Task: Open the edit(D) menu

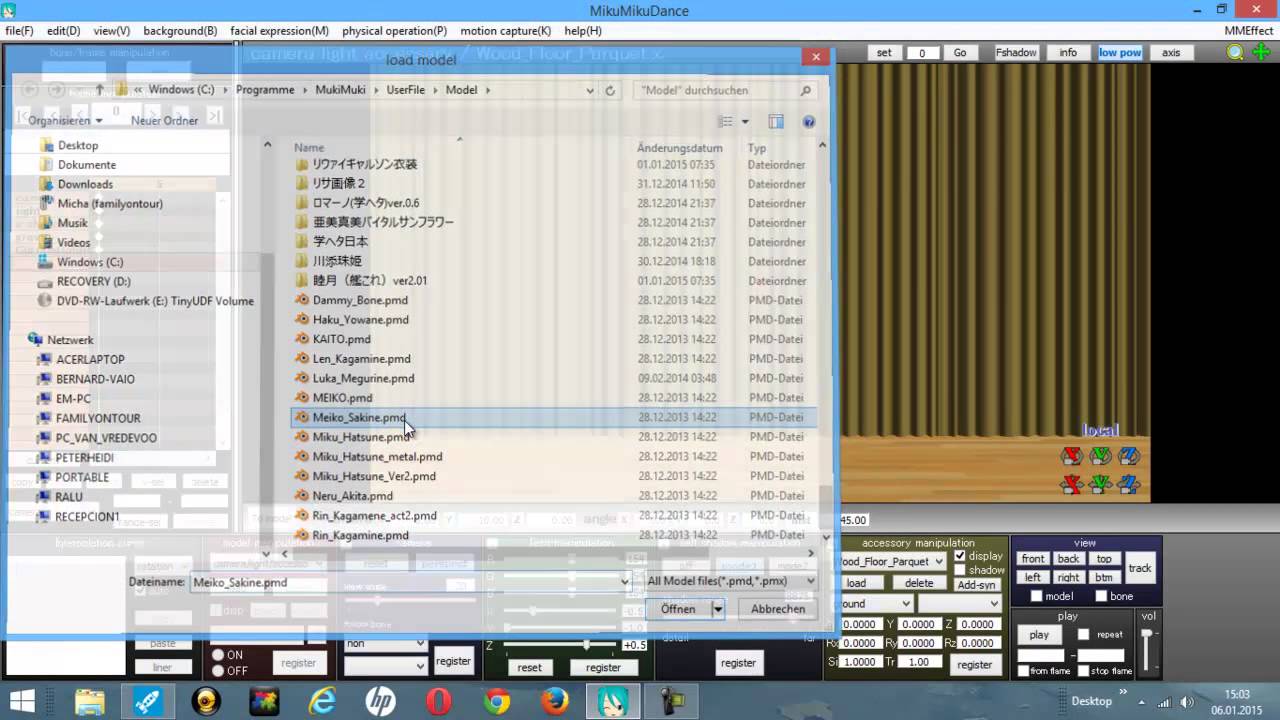Action: click(63, 31)
